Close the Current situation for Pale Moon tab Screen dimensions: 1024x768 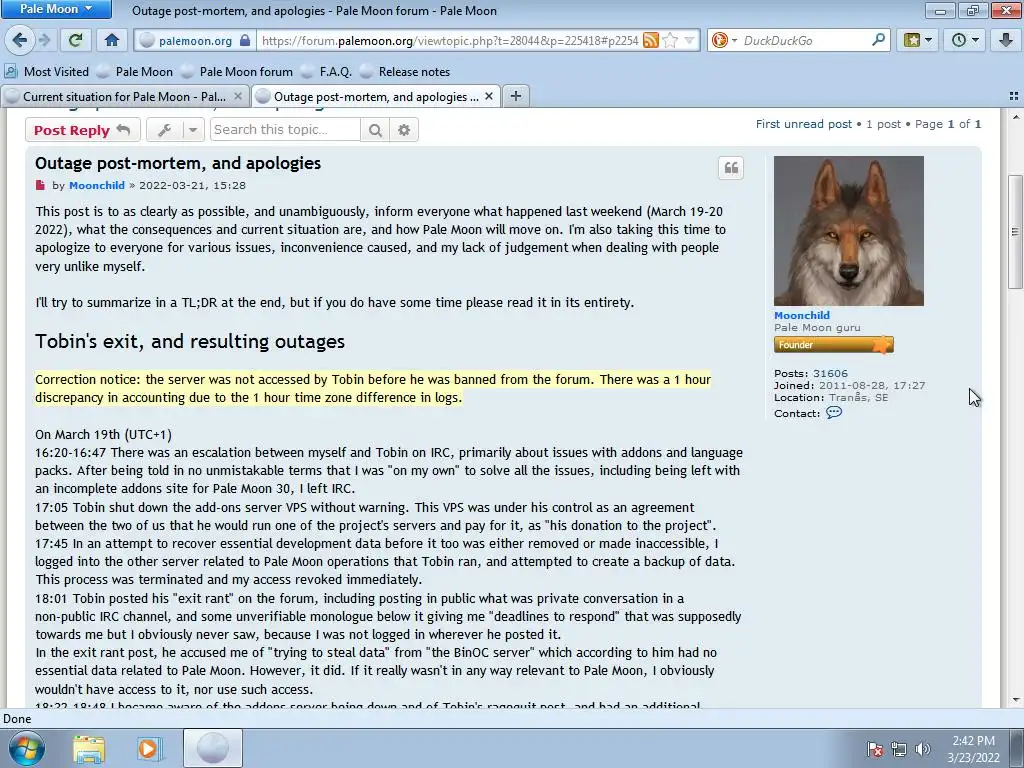tap(238, 97)
